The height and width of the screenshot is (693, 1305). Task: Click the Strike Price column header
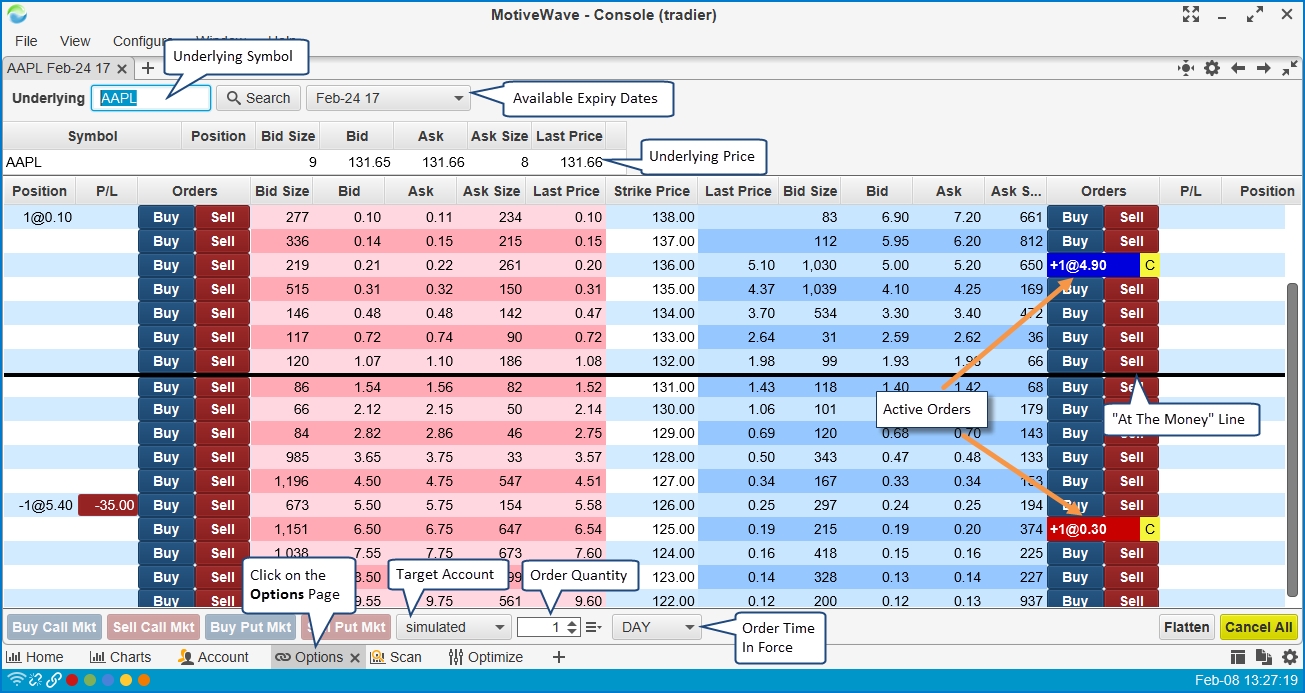click(652, 191)
